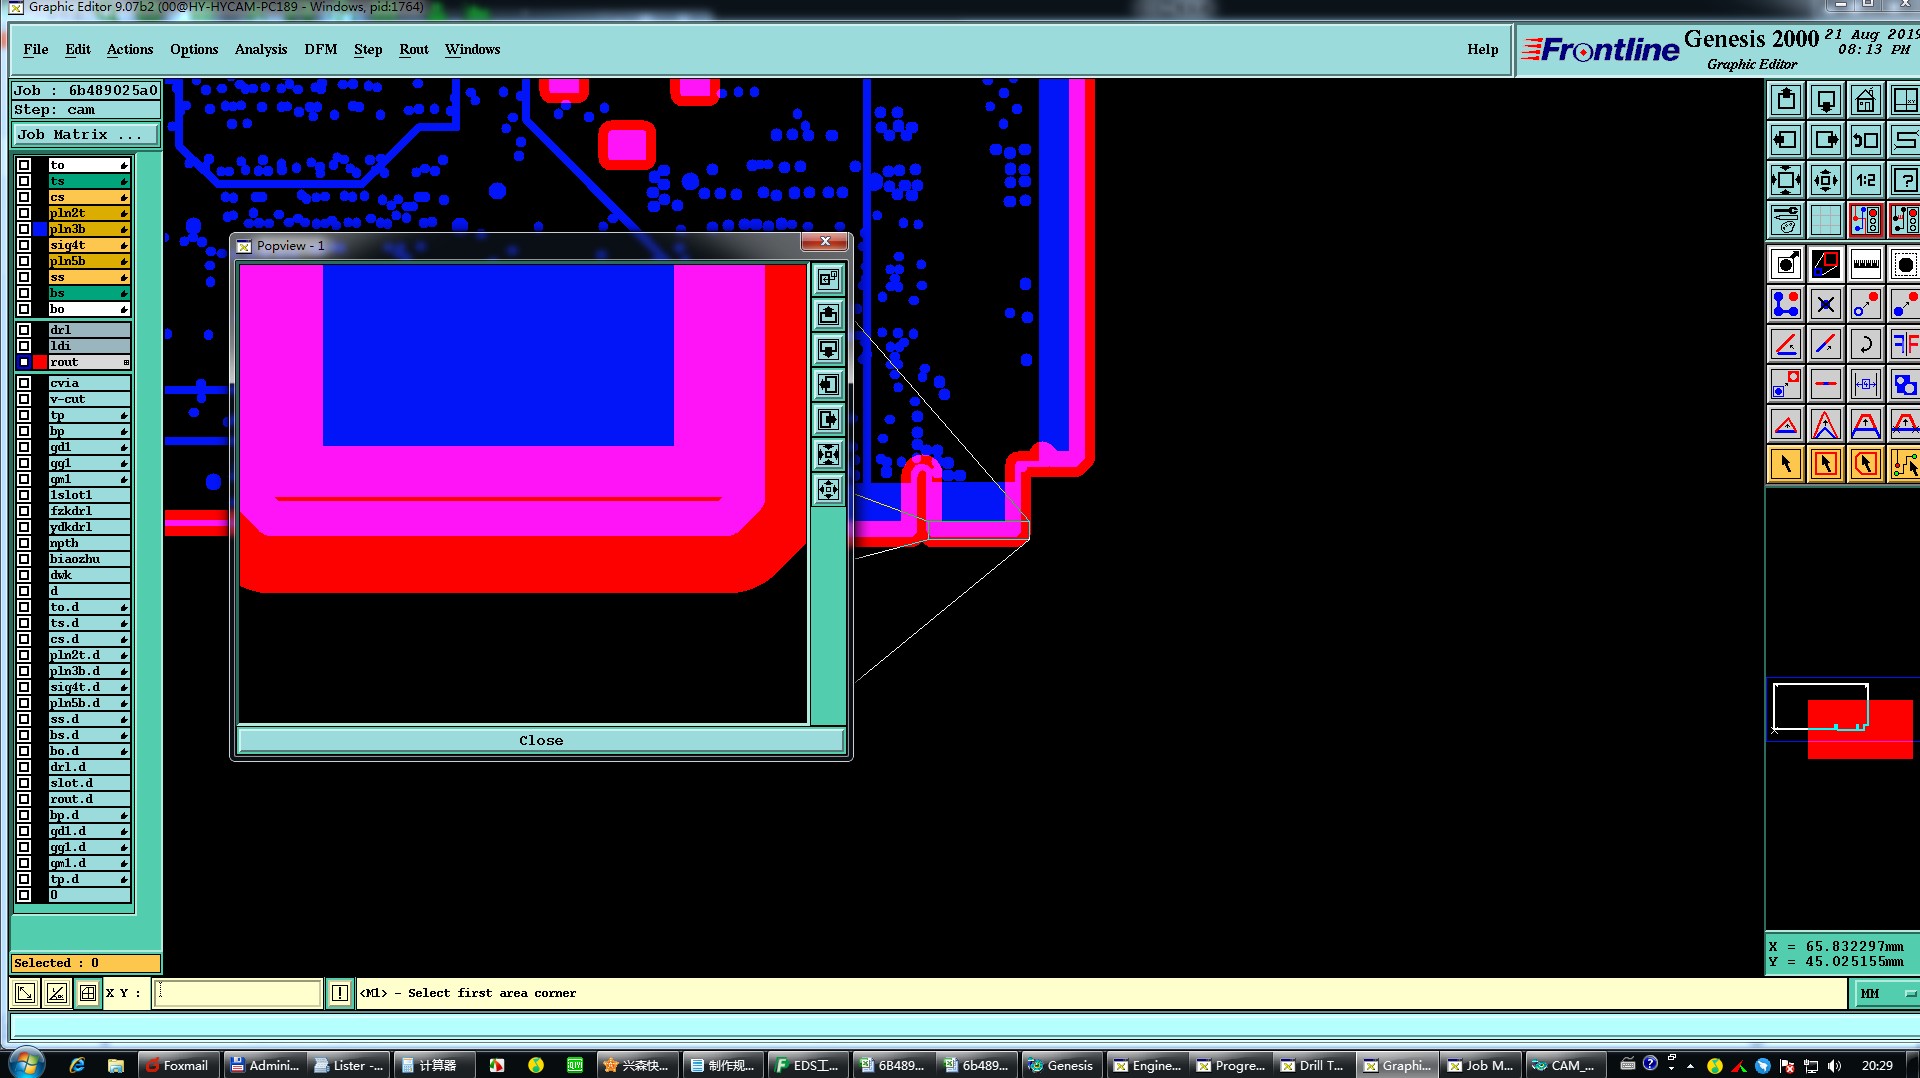This screenshot has width=1920, height=1078.
Task: Open the Rout menu
Action: point(414,49)
